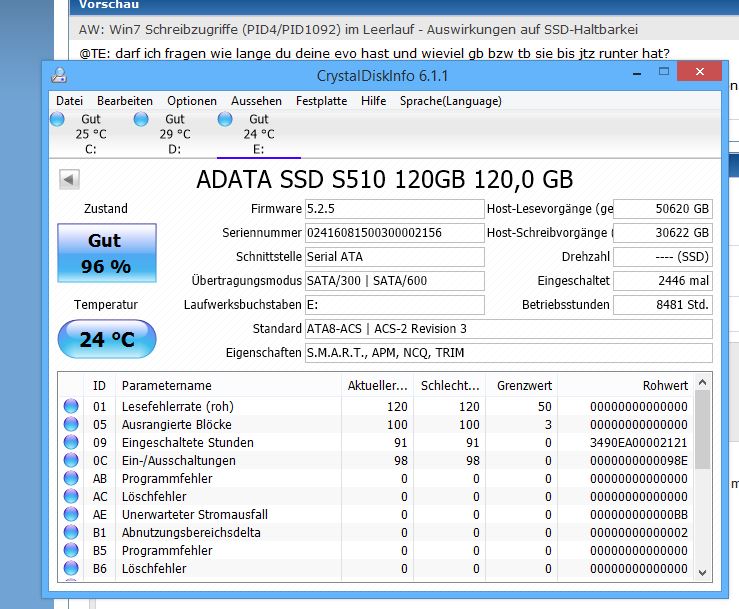739x609 pixels.
Task: Click the Schlecht... column header
Action: (450, 386)
